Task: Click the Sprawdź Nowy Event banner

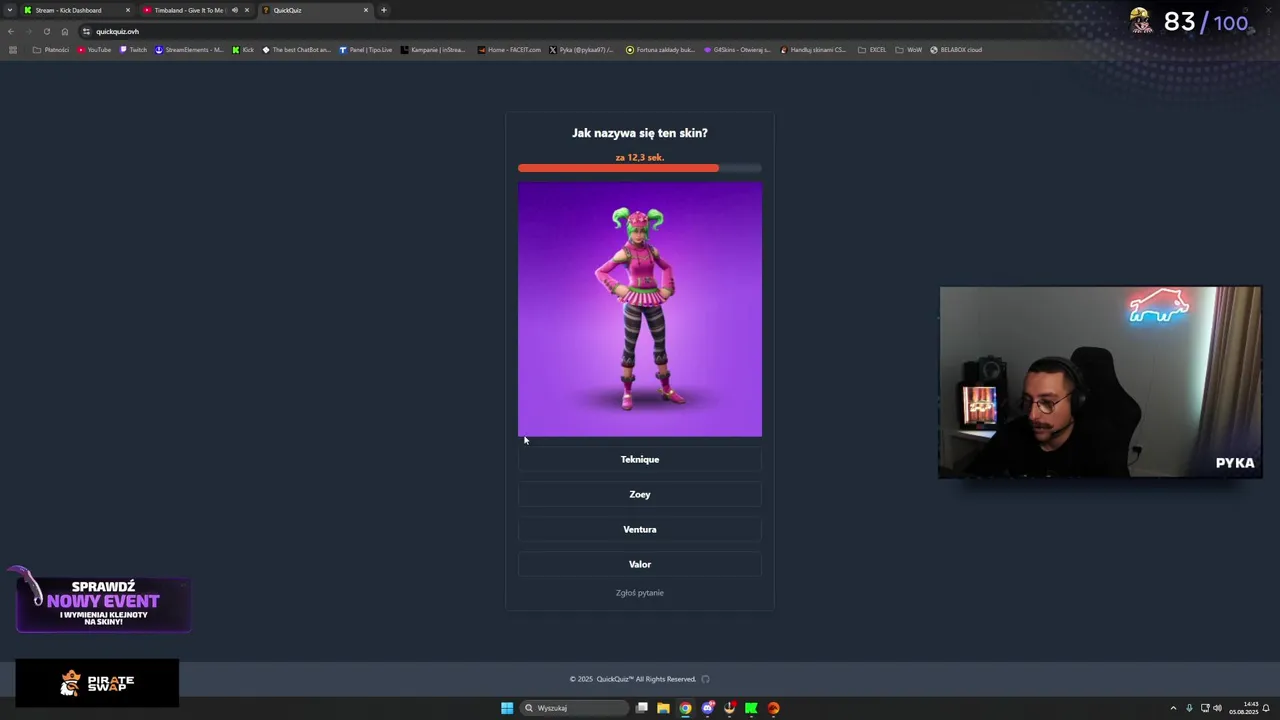Action: (x=103, y=603)
